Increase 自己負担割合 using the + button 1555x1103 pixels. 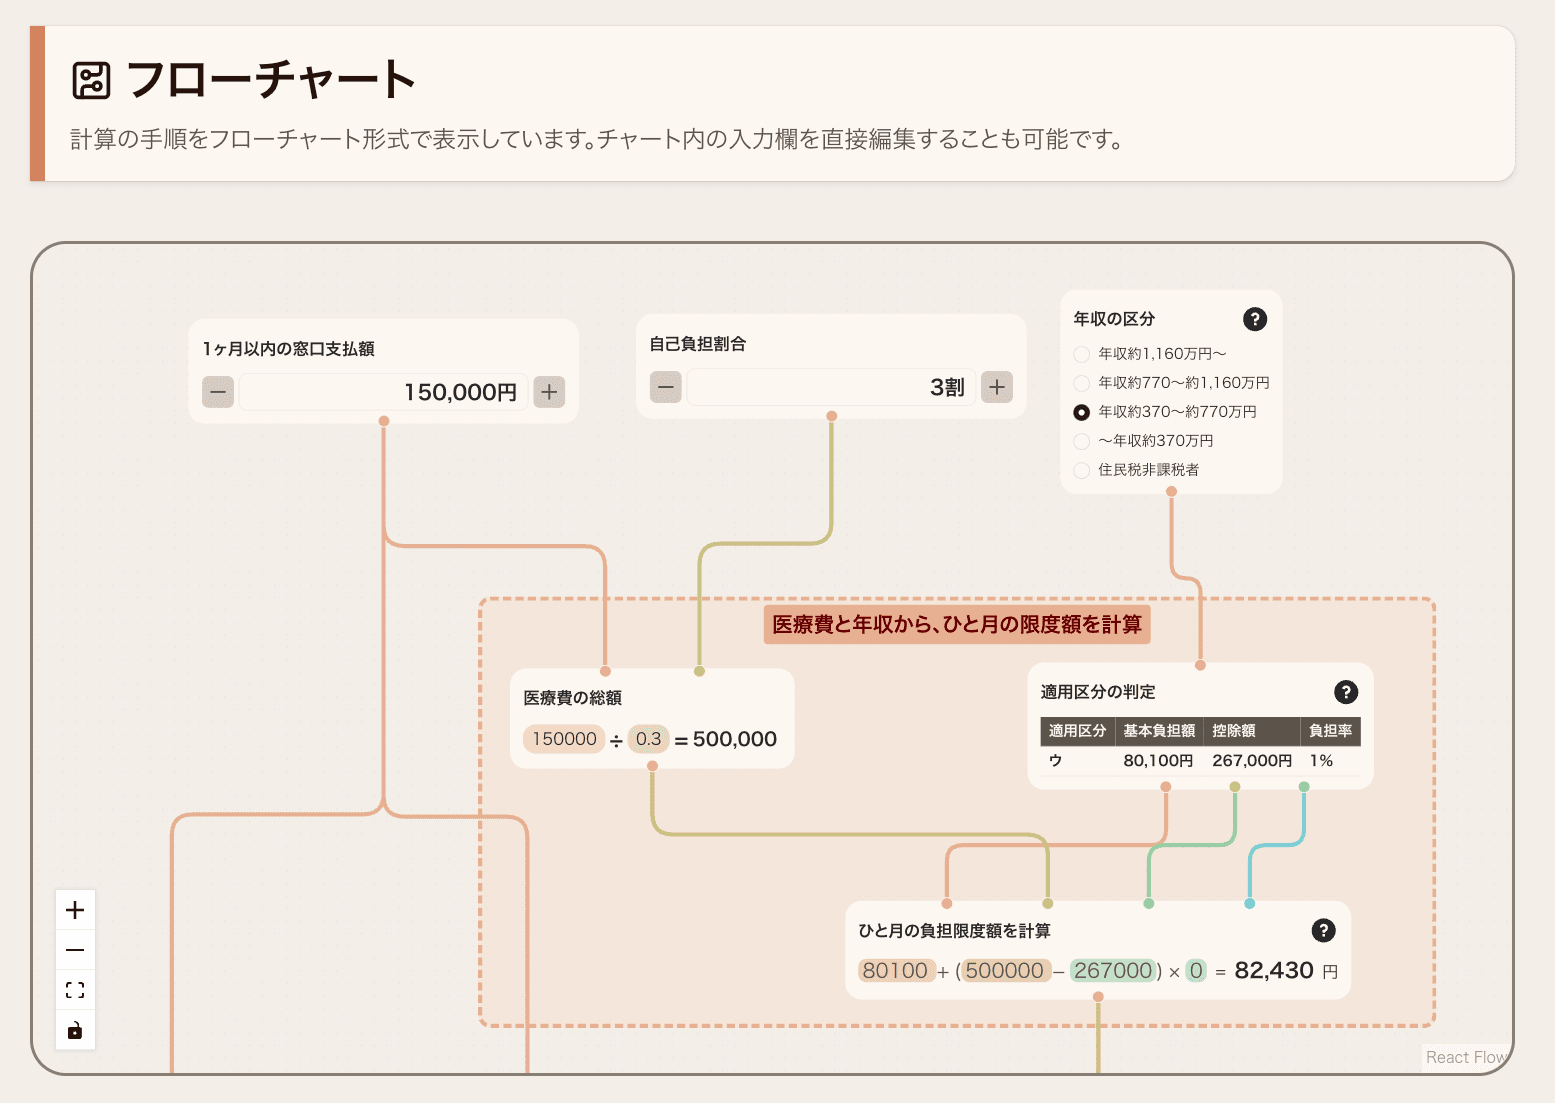(996, 386)
